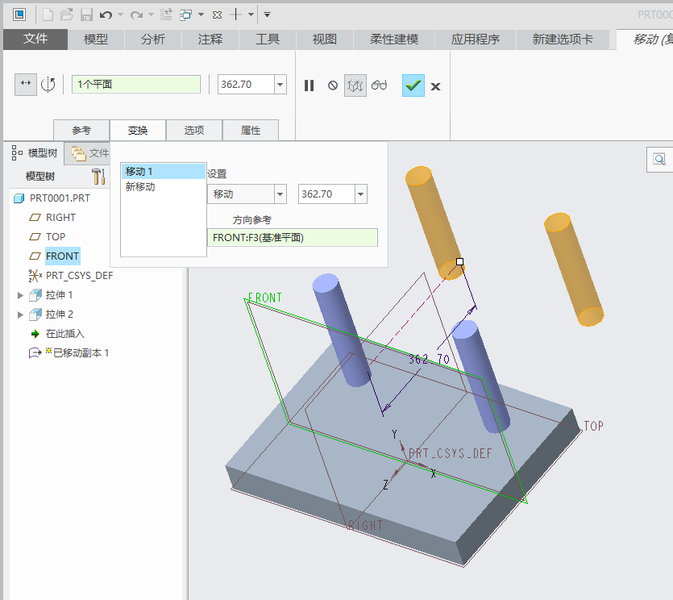This screenshot has width=673, height=600.
Task: Open the 参考 panel tab
Action: (81, 130)
